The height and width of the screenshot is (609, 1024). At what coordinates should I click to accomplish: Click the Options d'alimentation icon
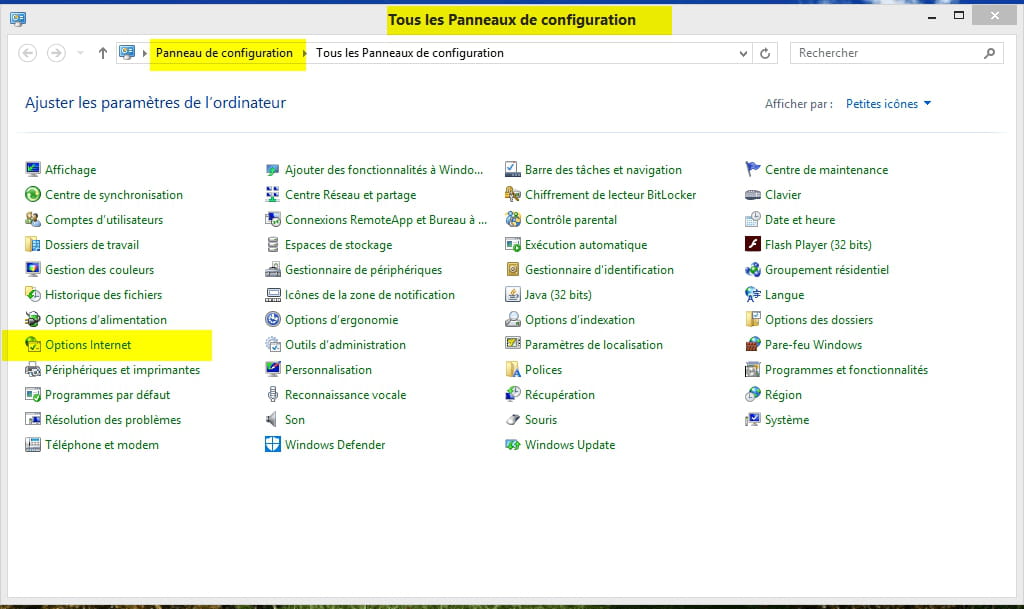pyautogui.click(x=33, y=319)
